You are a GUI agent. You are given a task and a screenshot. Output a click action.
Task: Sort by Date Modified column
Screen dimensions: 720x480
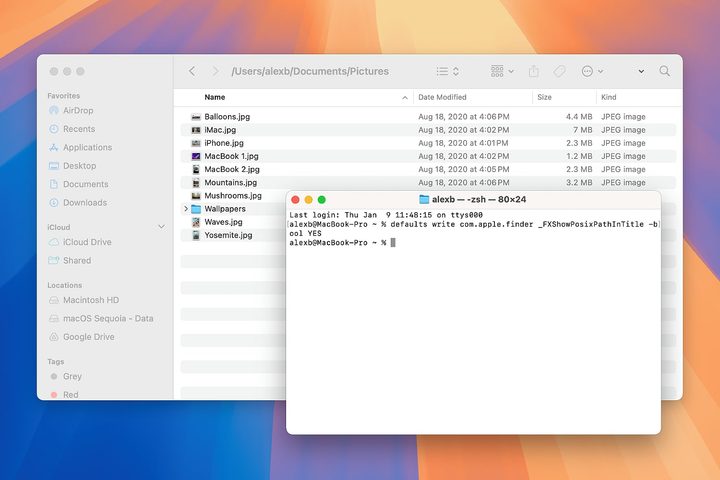pos(442,97)
